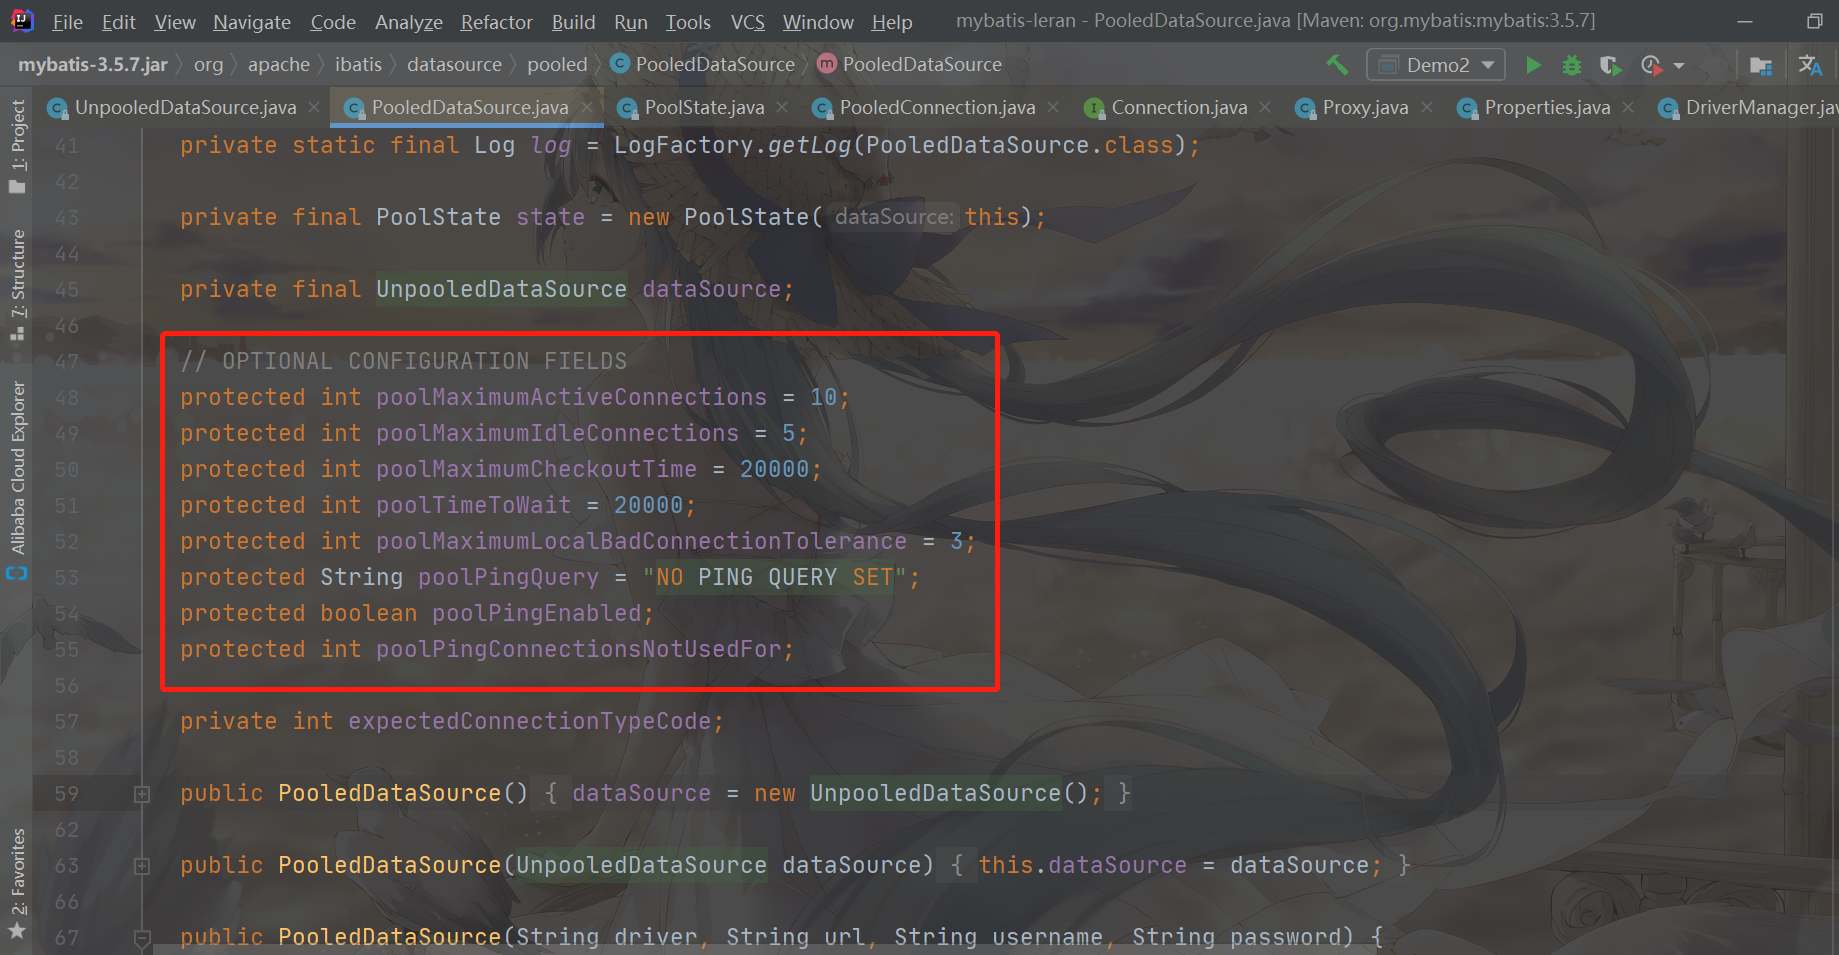Click the poolPingQuery field name
This screenshot has width=1839, height=955.
click(x=508, y=578)
